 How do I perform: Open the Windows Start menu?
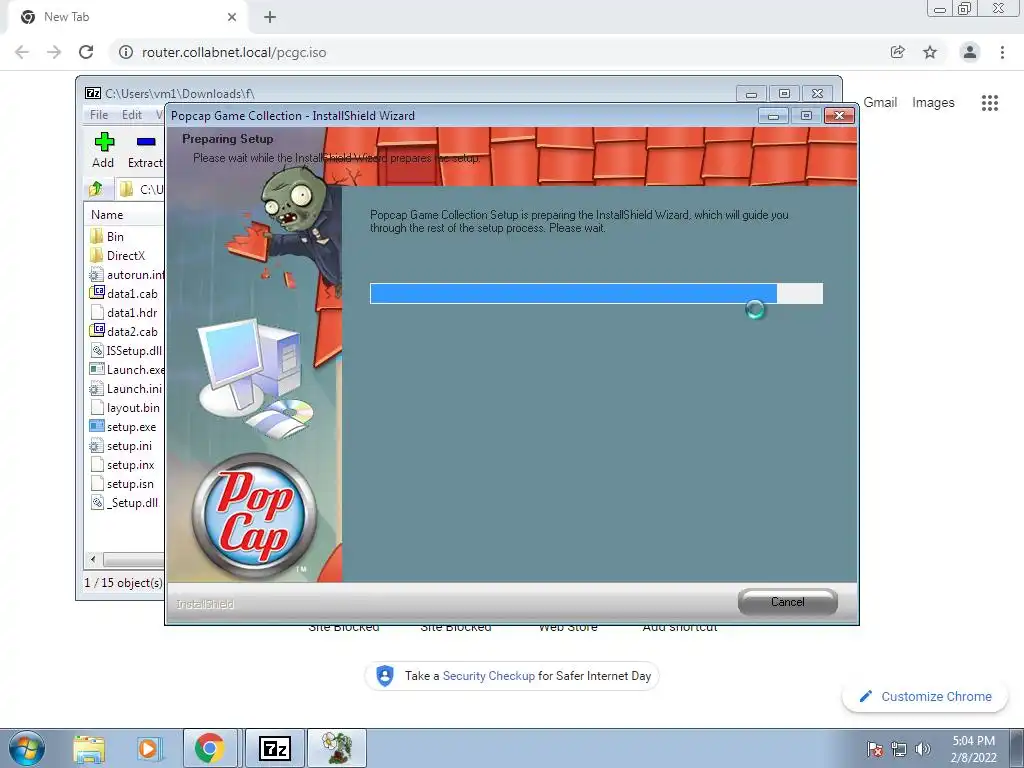tap(27, 748)
